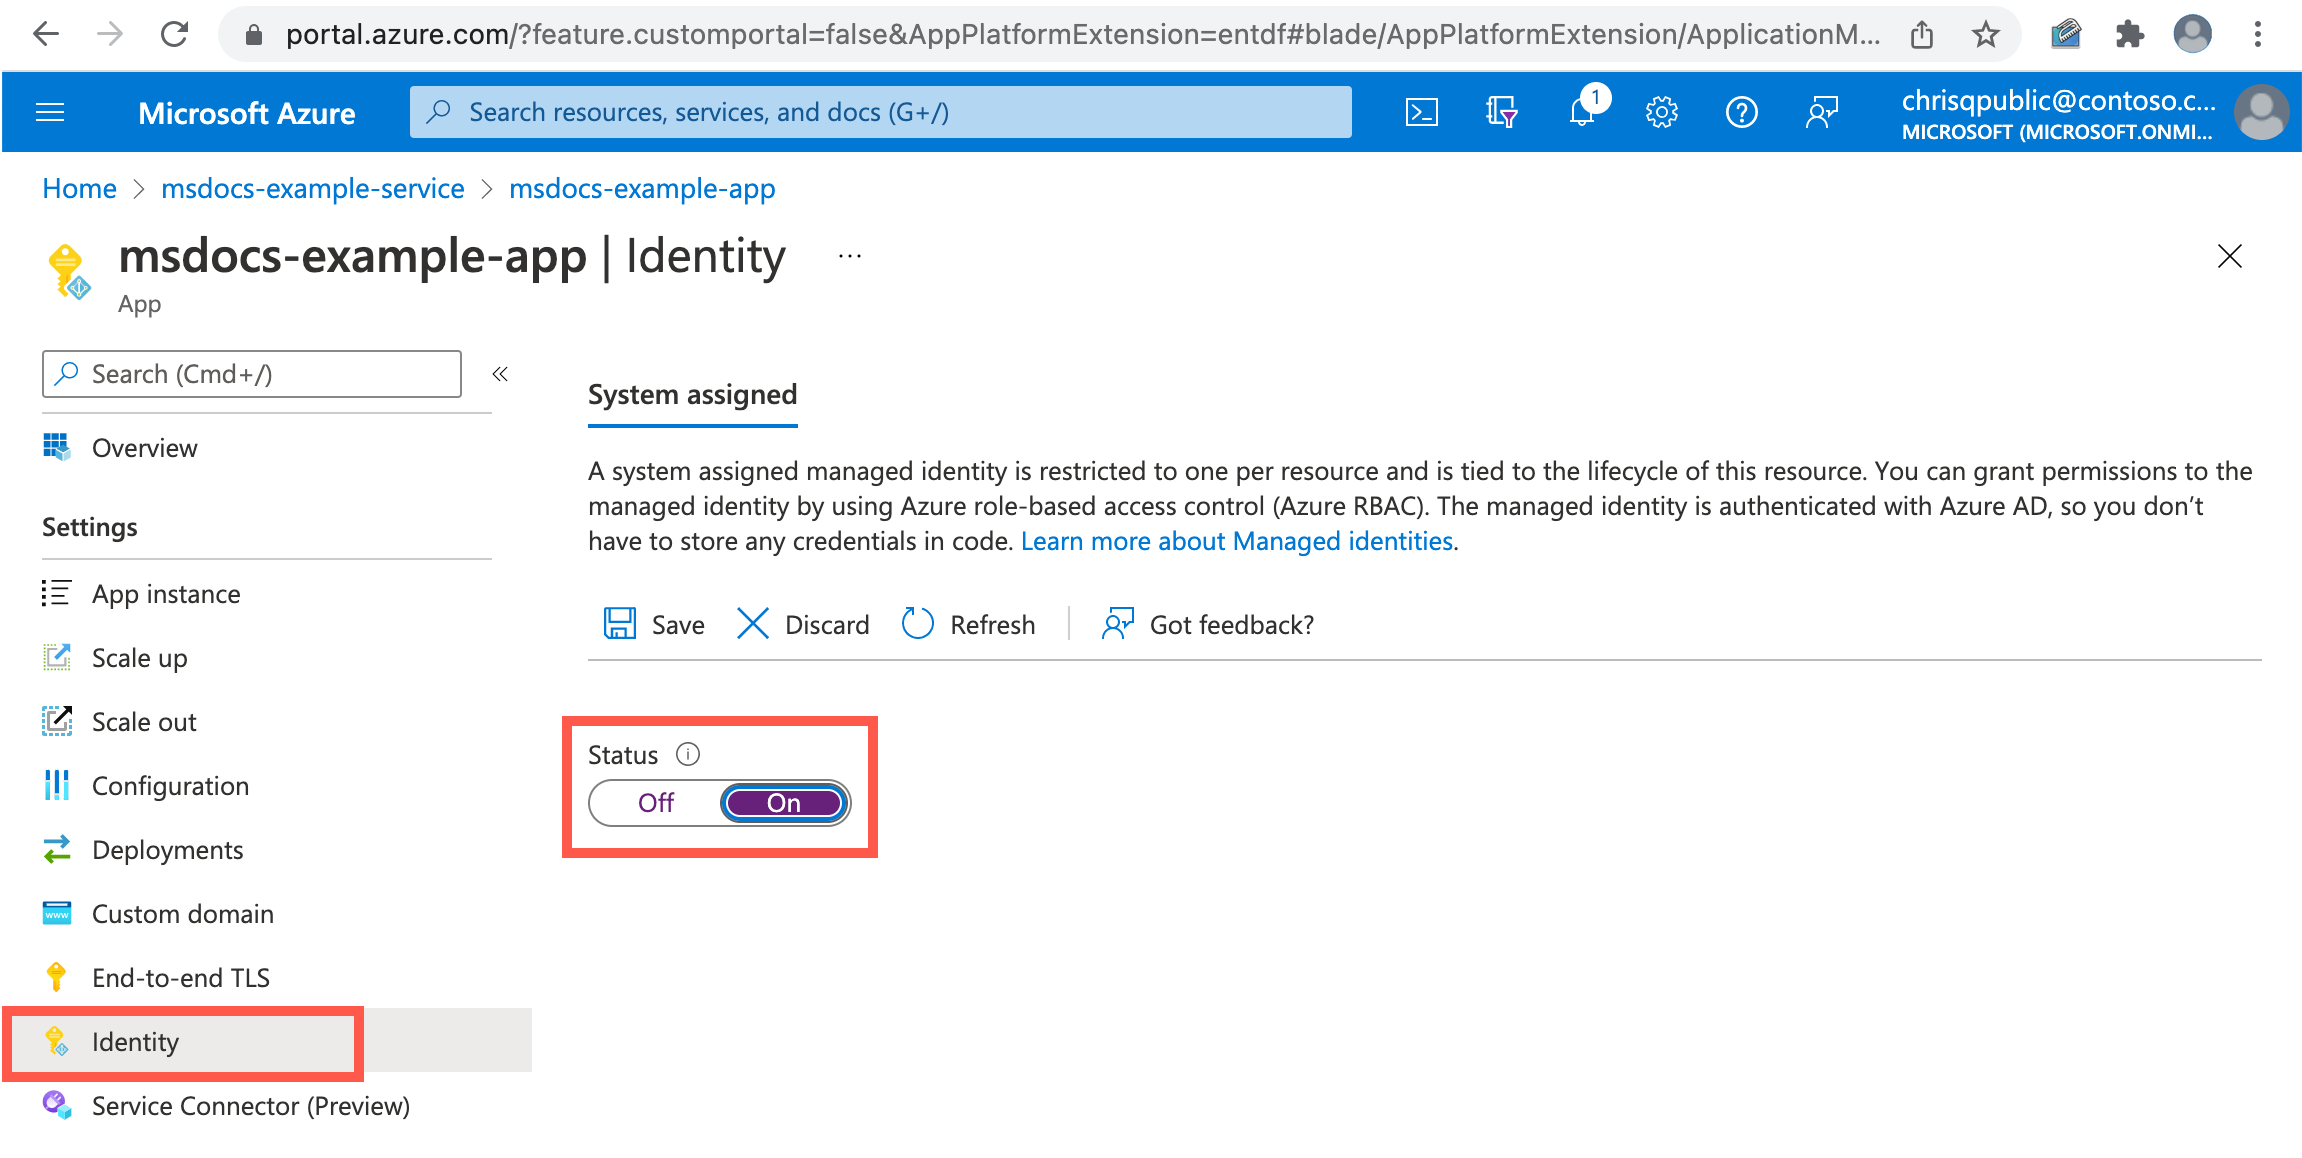The image size is (2302, 1158).
Task: Click the Status info icon
Action: pyautogui.click(x=688, y=754)
